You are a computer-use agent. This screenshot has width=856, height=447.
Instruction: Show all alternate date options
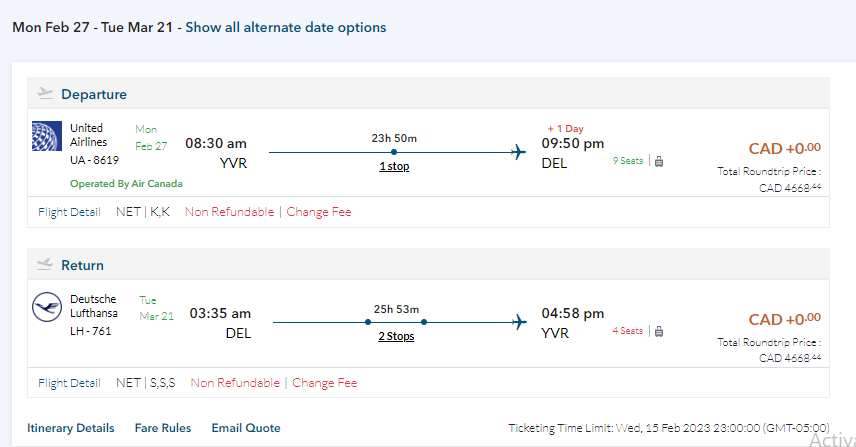[285, 27]
